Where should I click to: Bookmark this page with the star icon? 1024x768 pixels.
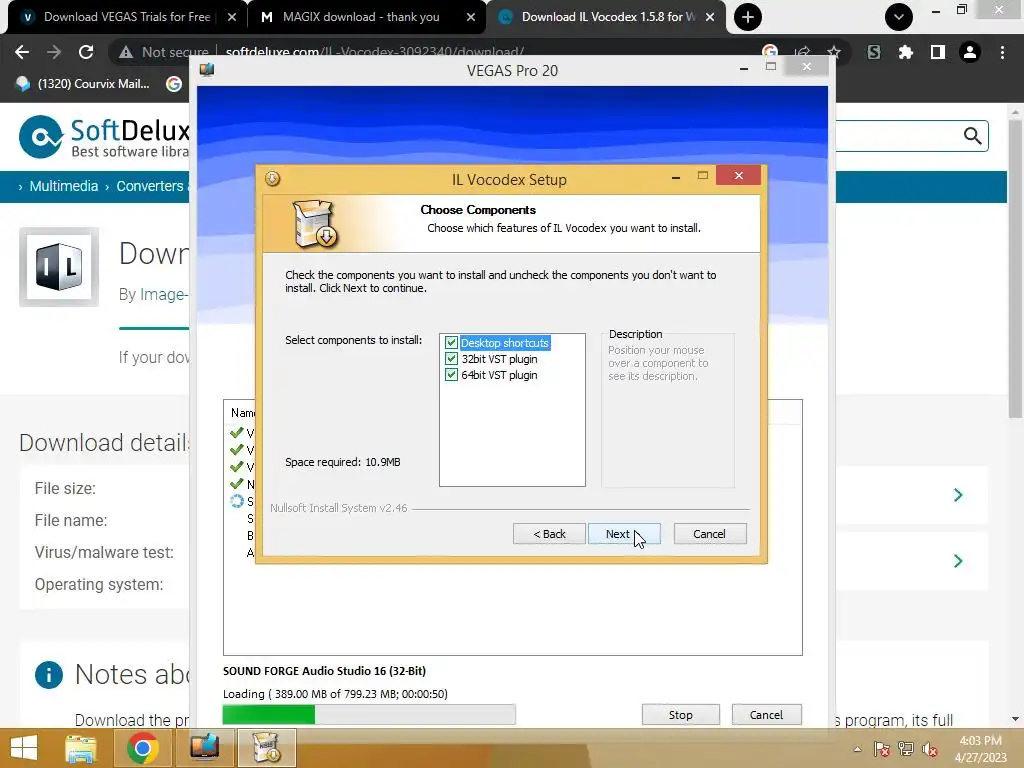pos(834,52)
